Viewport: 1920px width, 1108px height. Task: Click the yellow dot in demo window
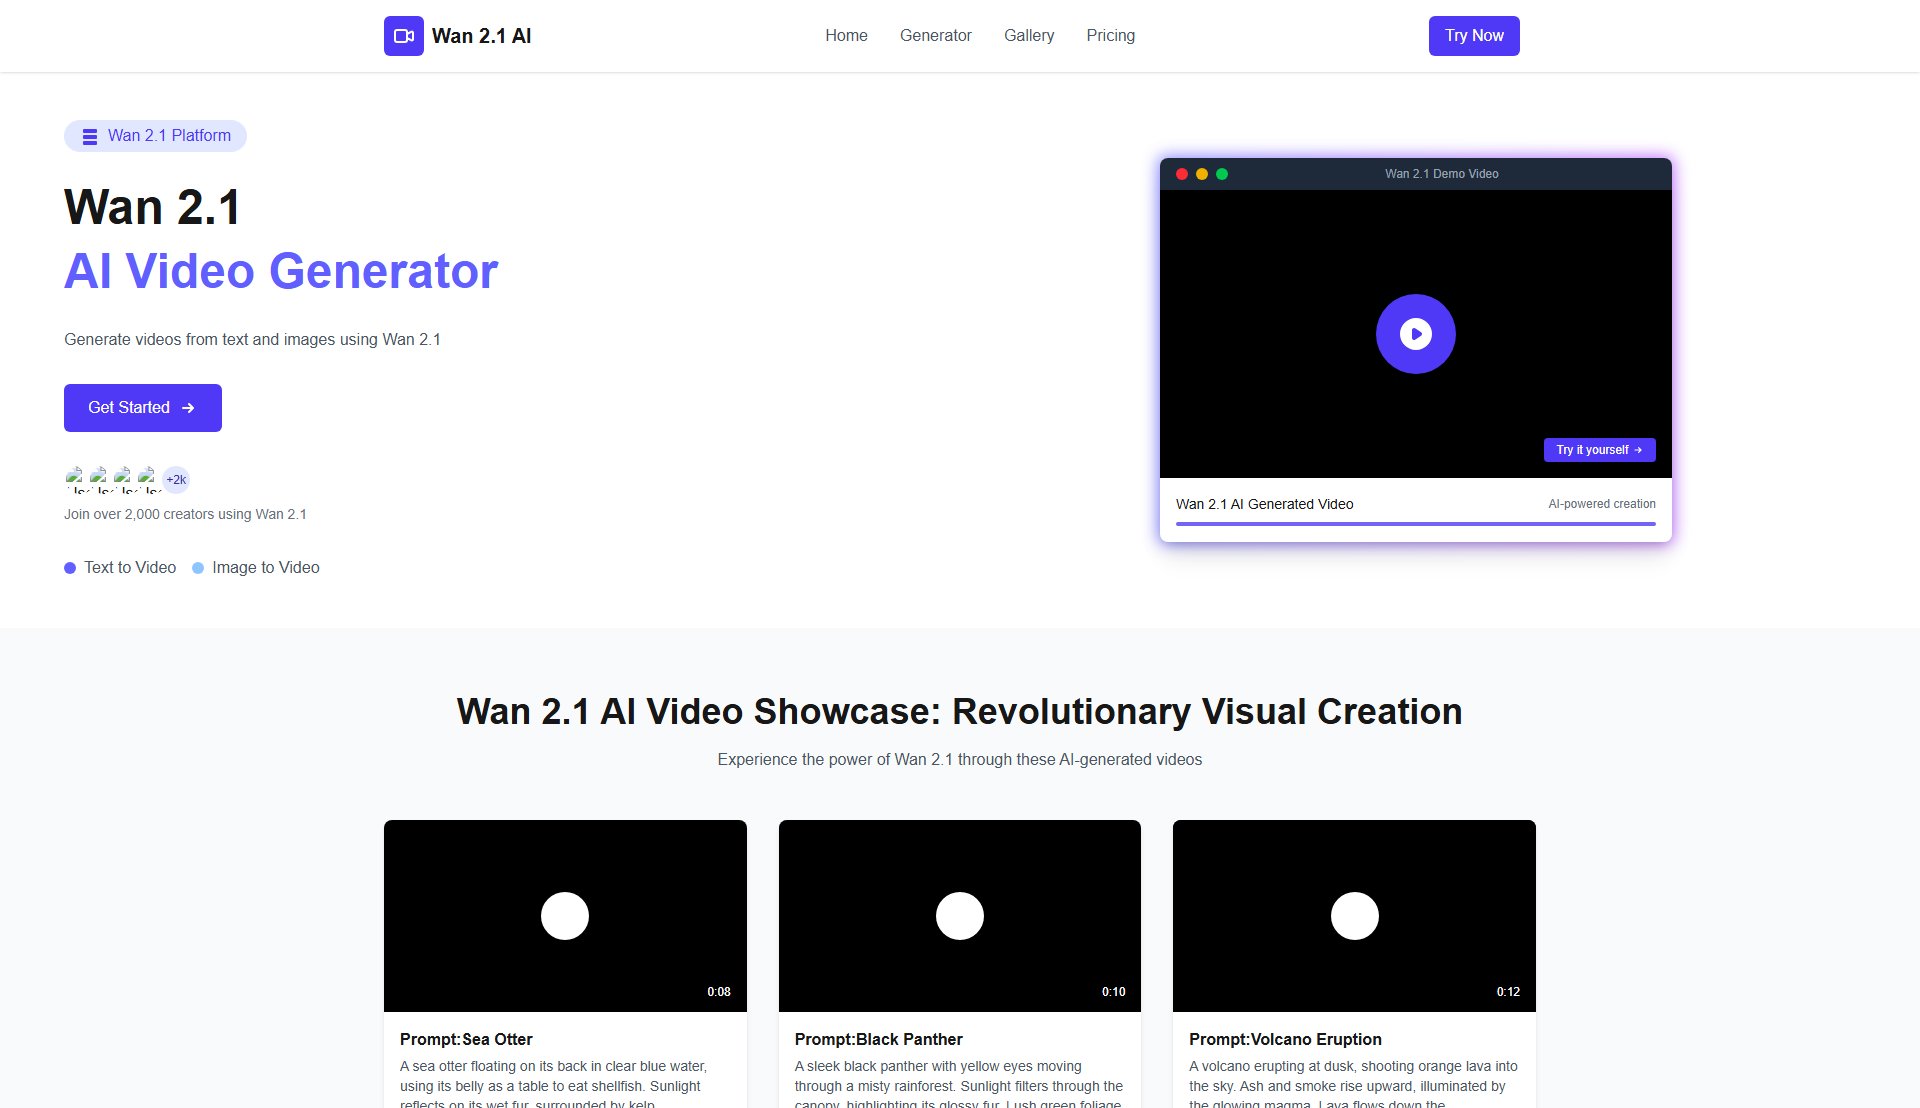1202,174
